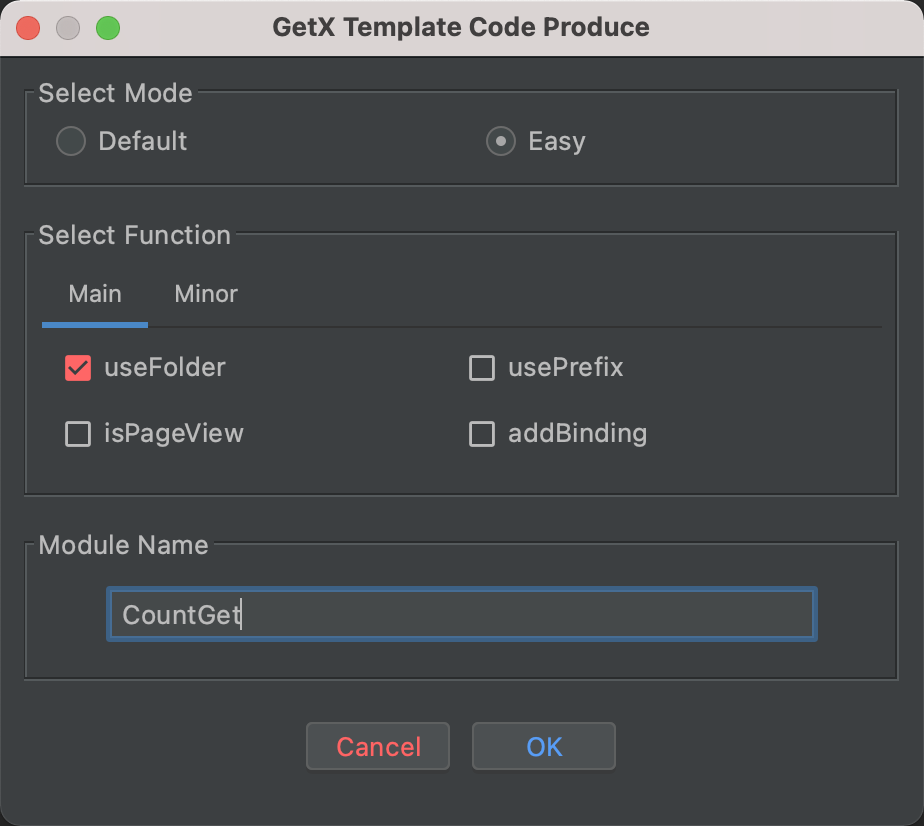Click the Select Function group heading

134,235
